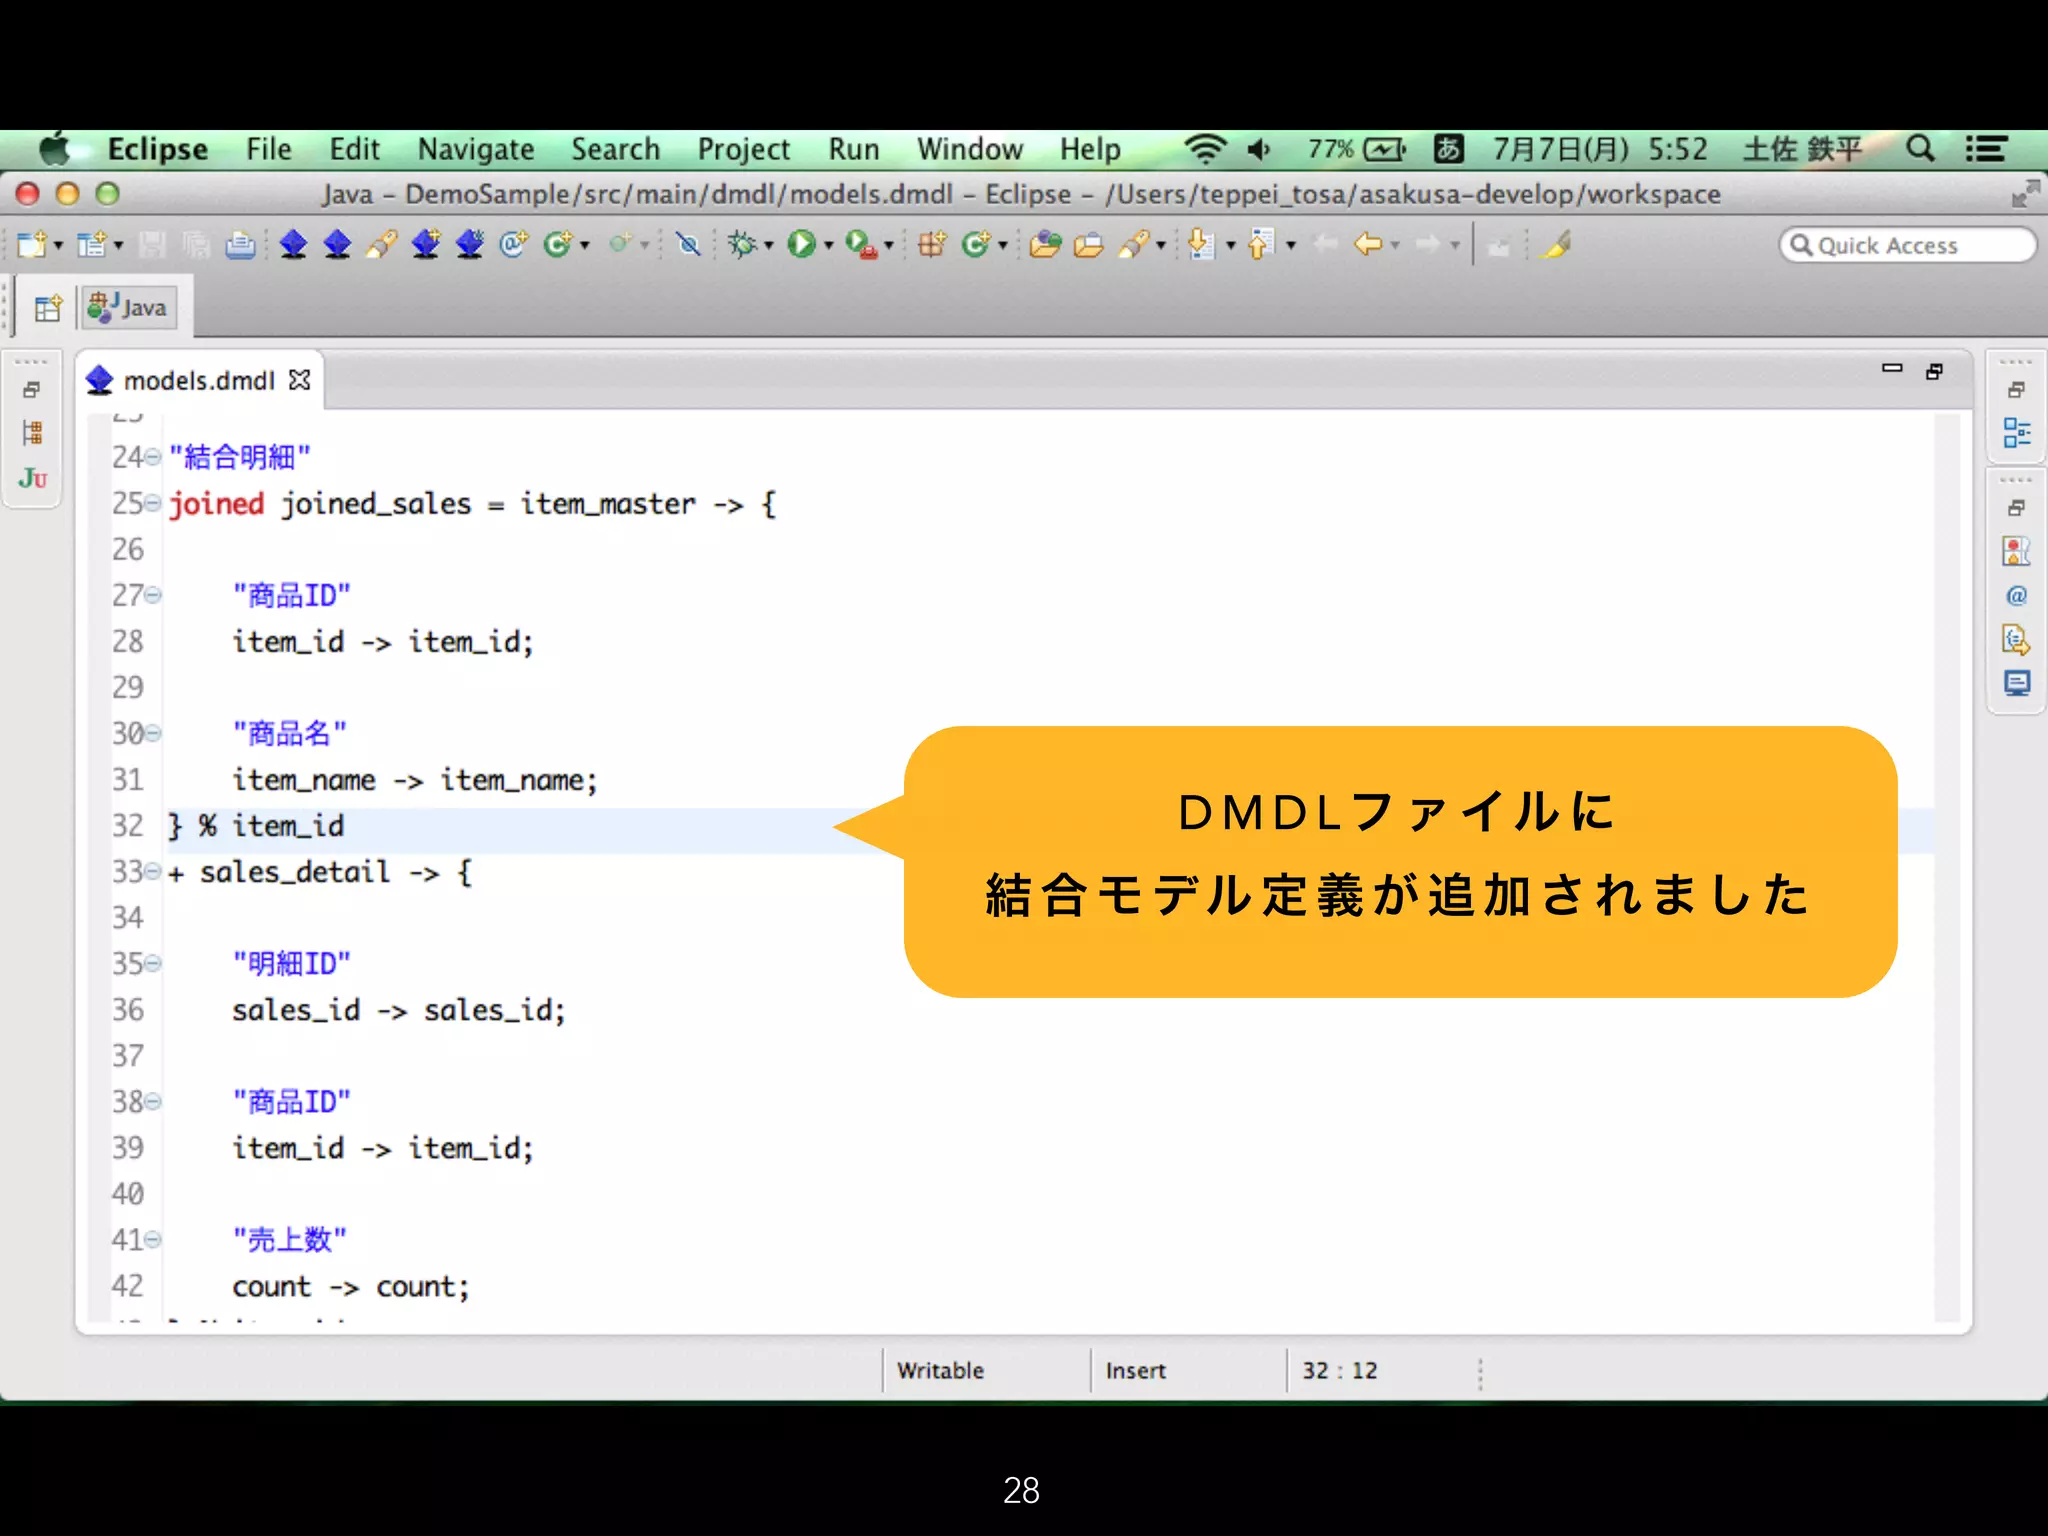Image resolution: width=2048 pixels, height=1536 pixels.
Task: Open the Help menu
Action: [x=1090, y=149]
